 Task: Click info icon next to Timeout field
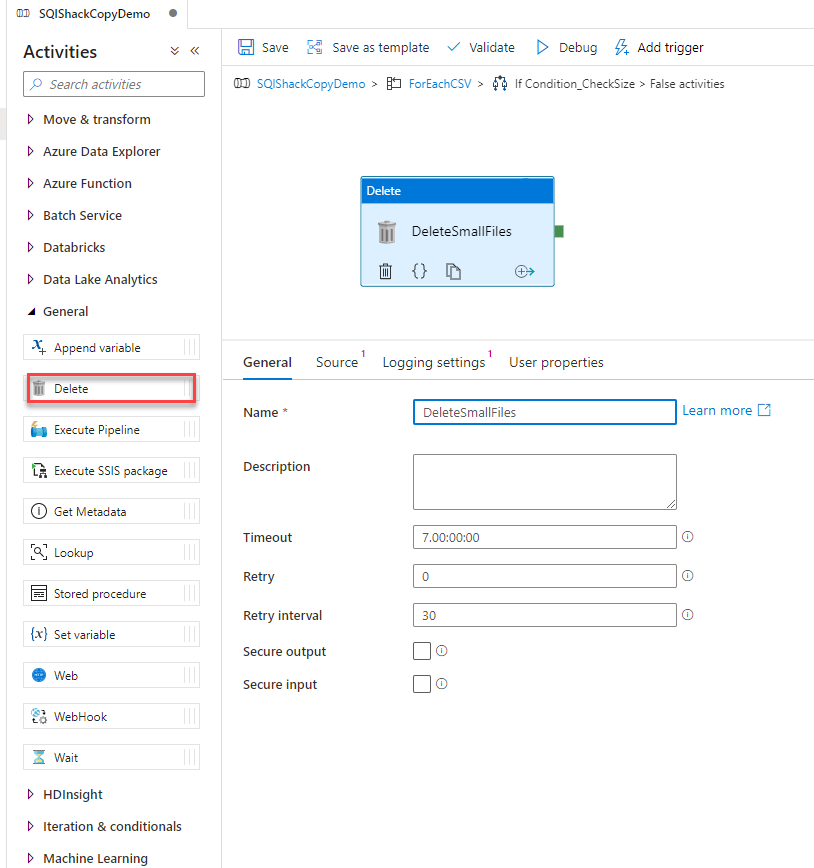(687, 537)
